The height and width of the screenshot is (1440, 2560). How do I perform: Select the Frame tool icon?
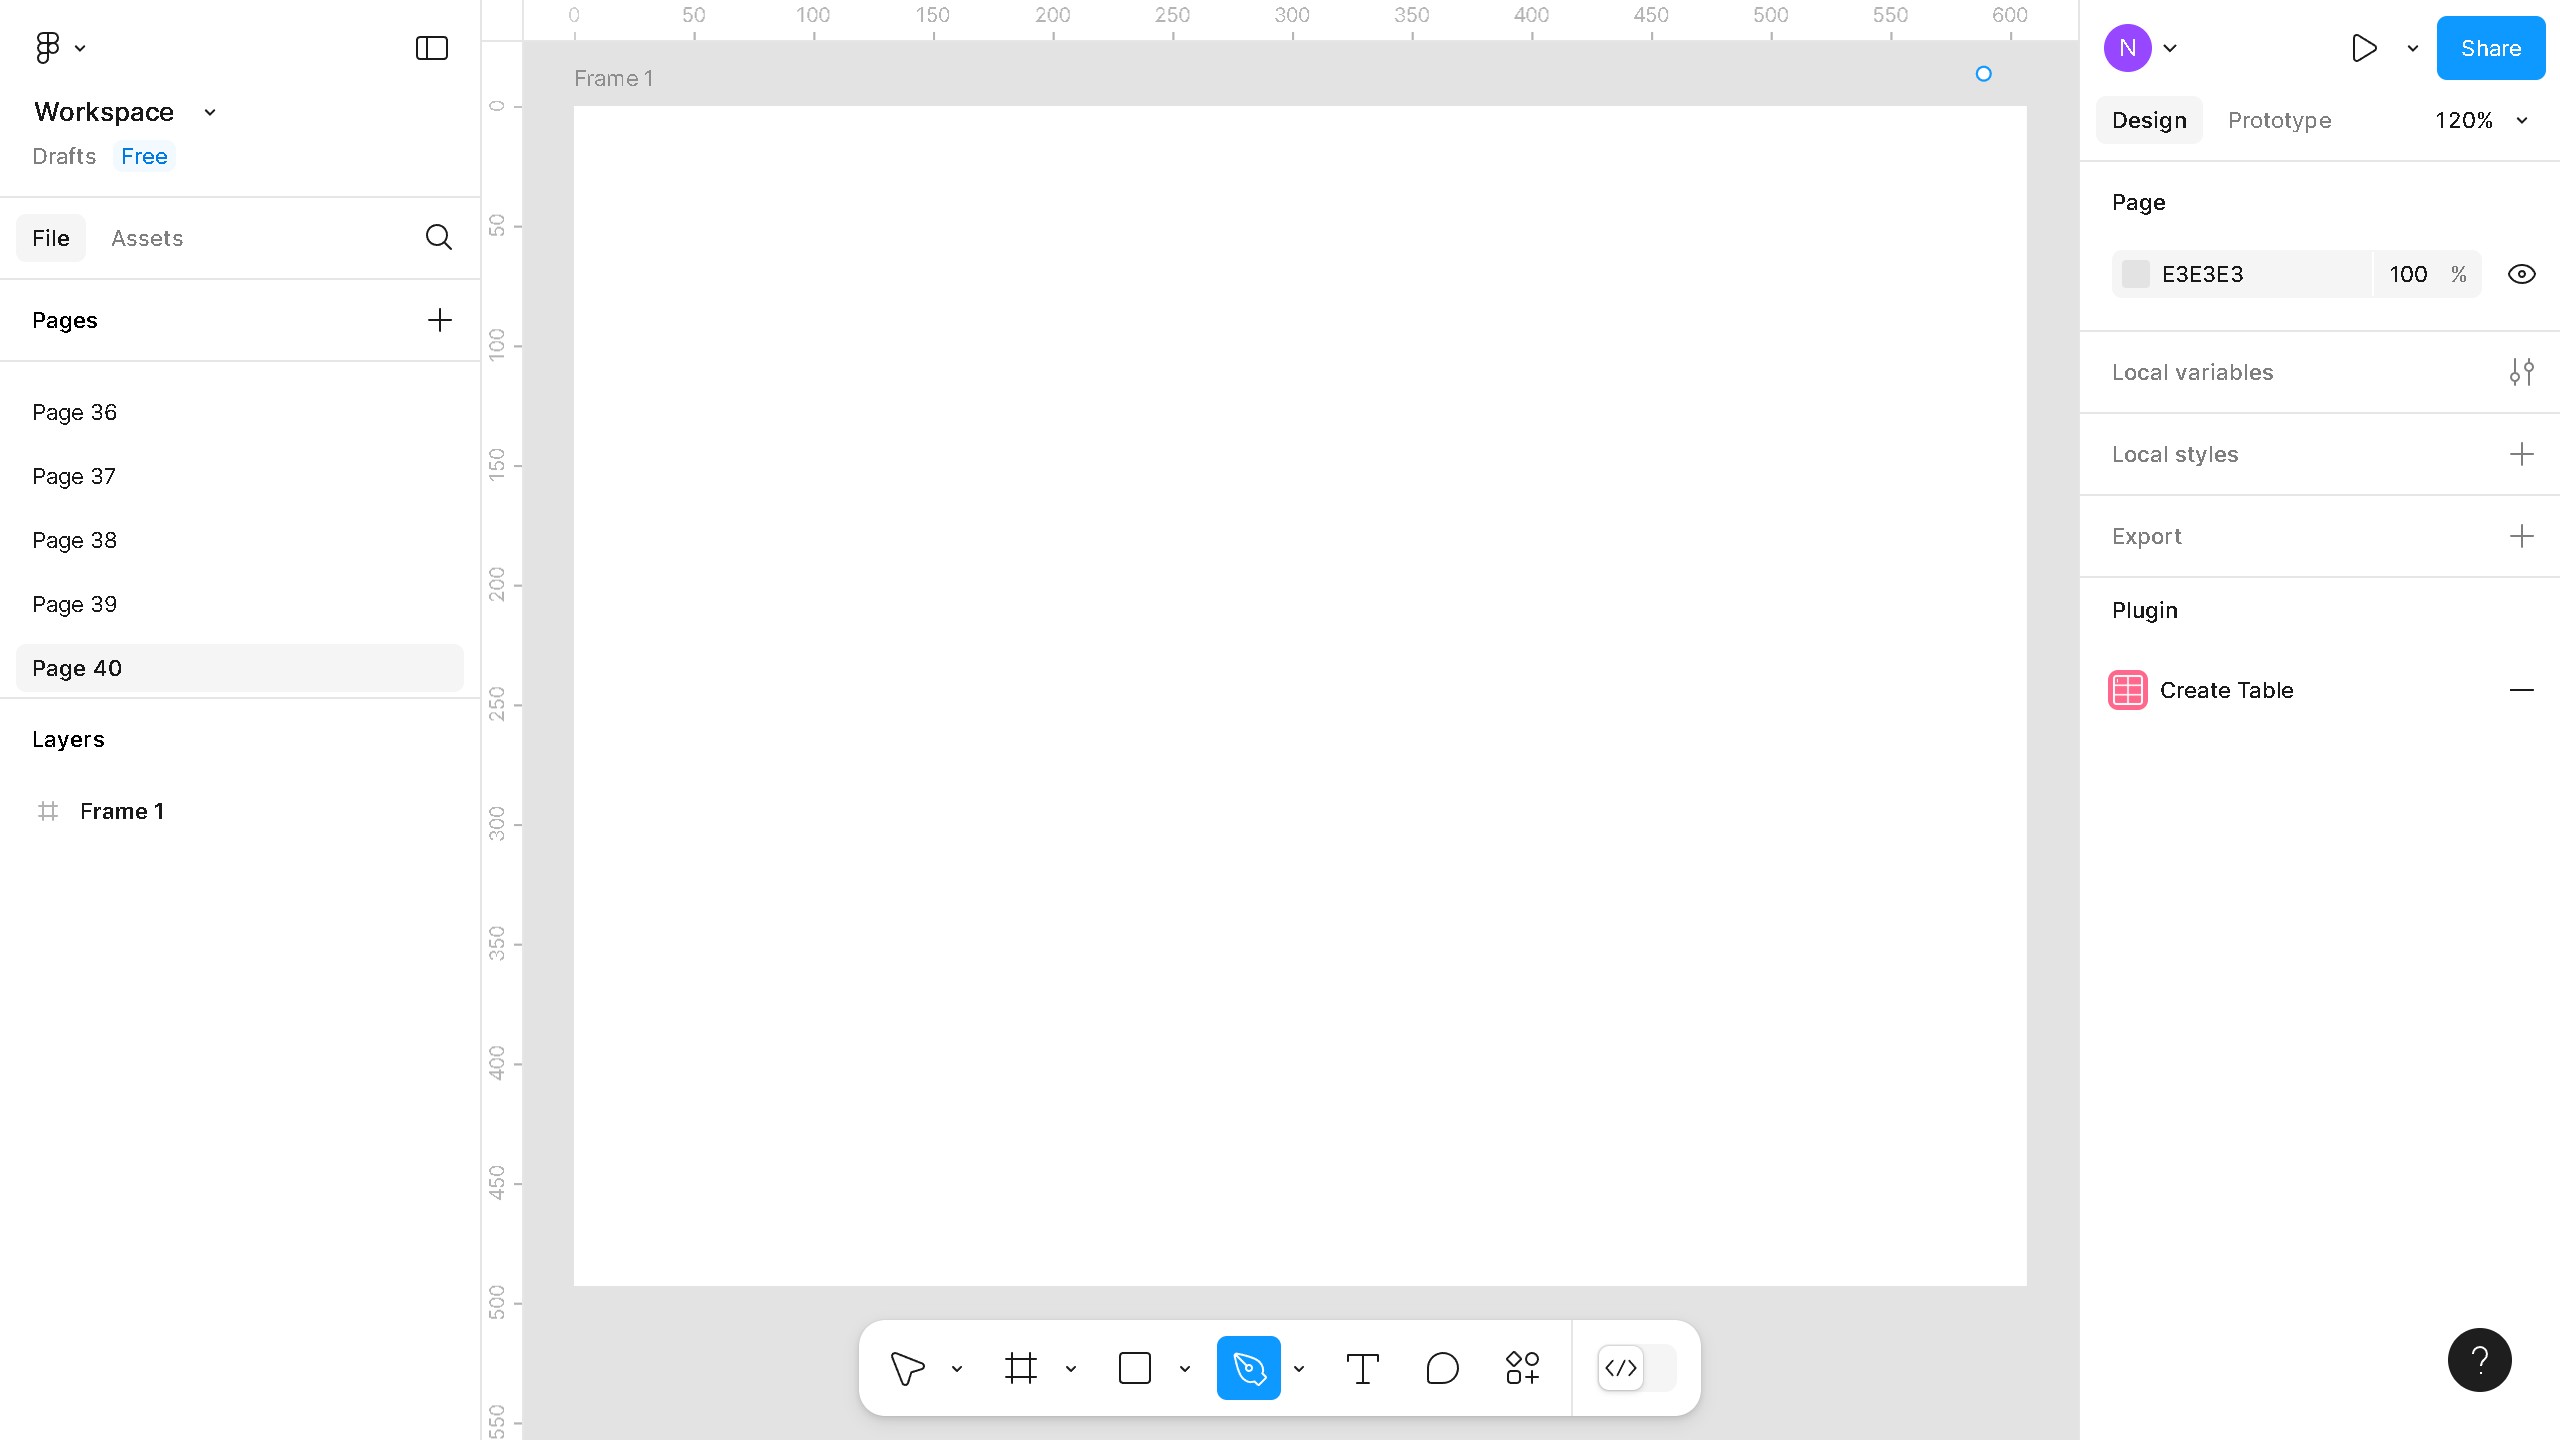point(1020,1368)
